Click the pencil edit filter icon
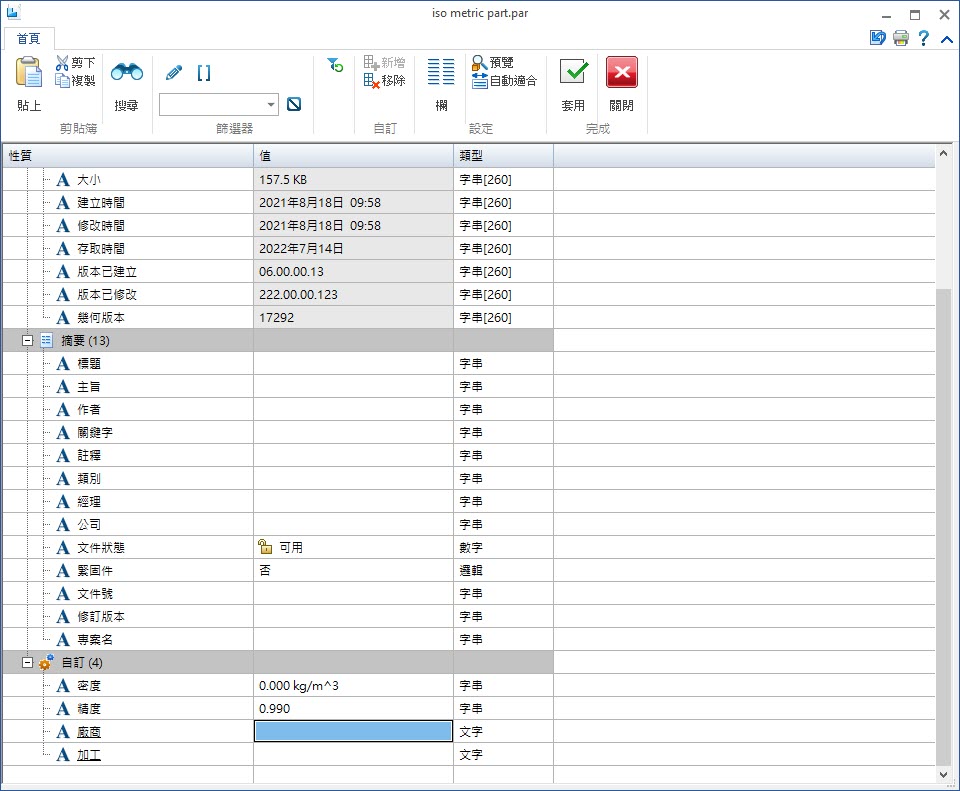Image resolution: width=960 pixels, height=791 pixels. 174,73
